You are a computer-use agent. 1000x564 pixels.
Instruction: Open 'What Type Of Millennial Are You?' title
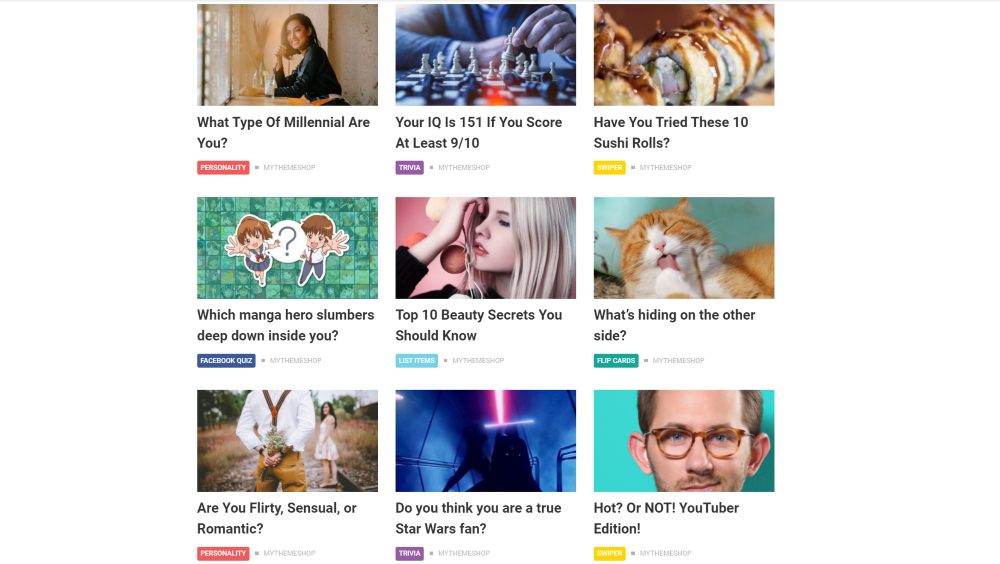pyautogui.click(x=283, y=133)
